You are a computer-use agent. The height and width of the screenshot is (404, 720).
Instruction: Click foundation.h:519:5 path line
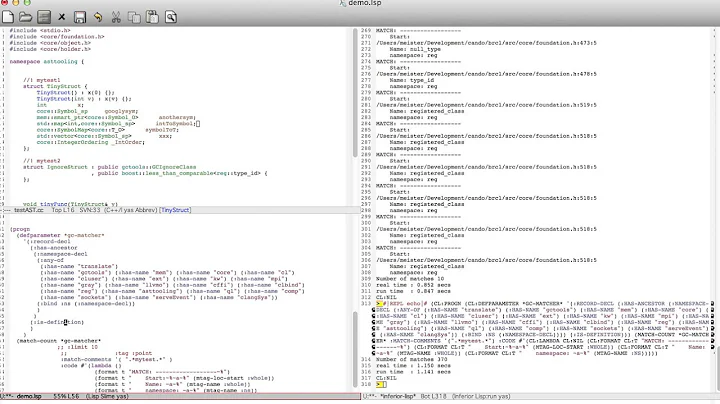(x=486, y=105)
